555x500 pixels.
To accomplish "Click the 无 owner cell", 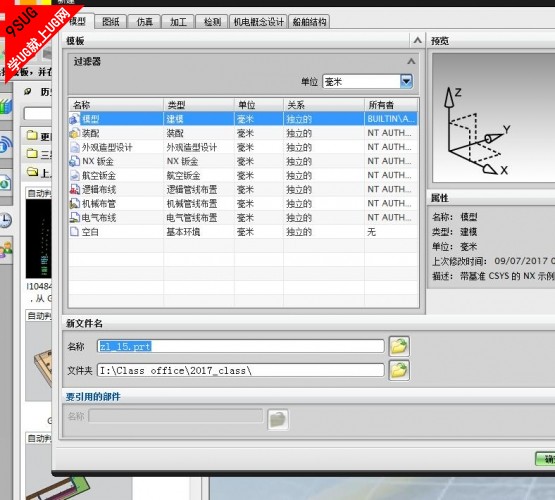I will (x=391, y=232).
